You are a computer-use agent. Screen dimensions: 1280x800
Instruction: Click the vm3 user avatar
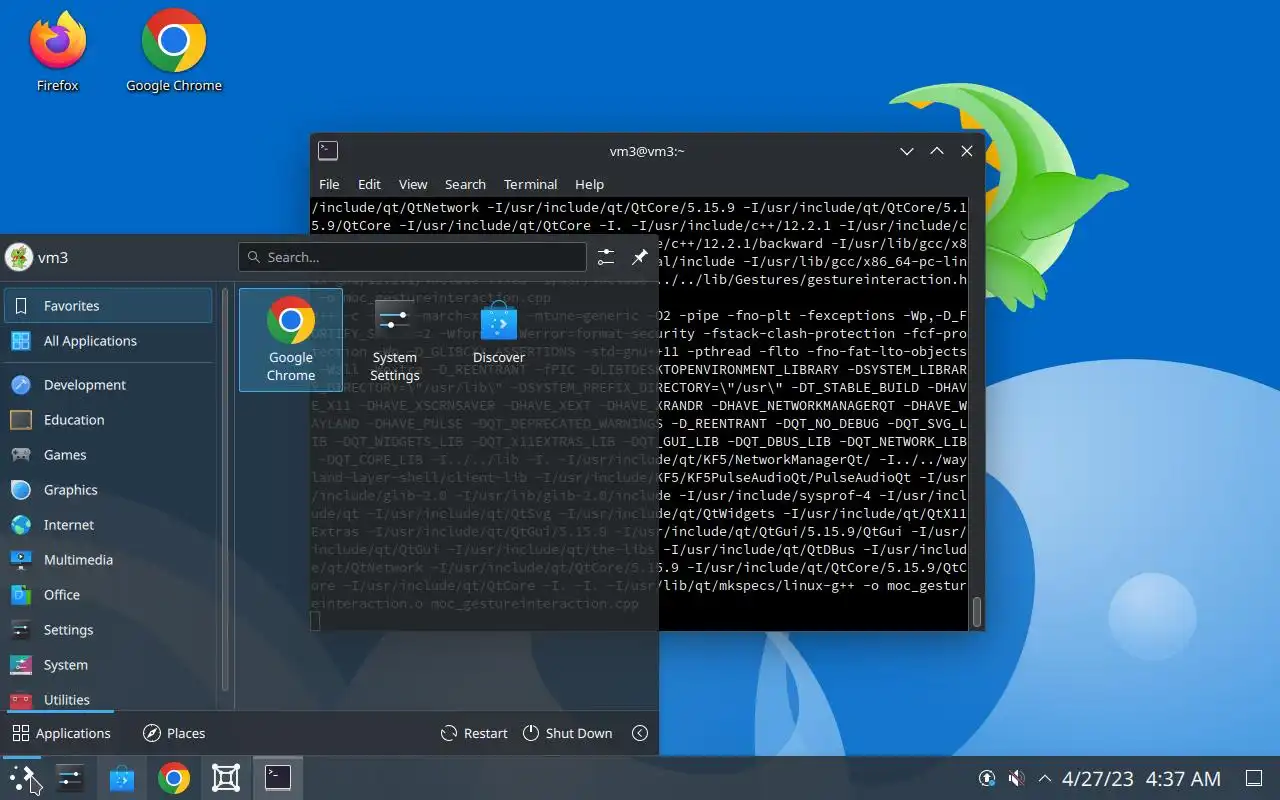tap(19, 257)
